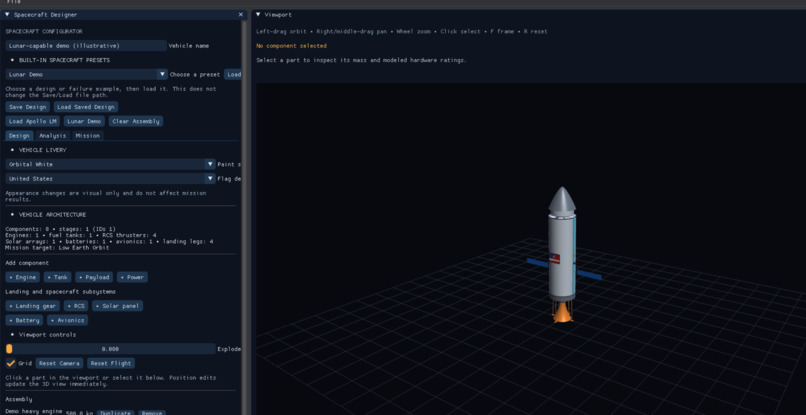Add a Solar panel subsystem

point(118,306)
